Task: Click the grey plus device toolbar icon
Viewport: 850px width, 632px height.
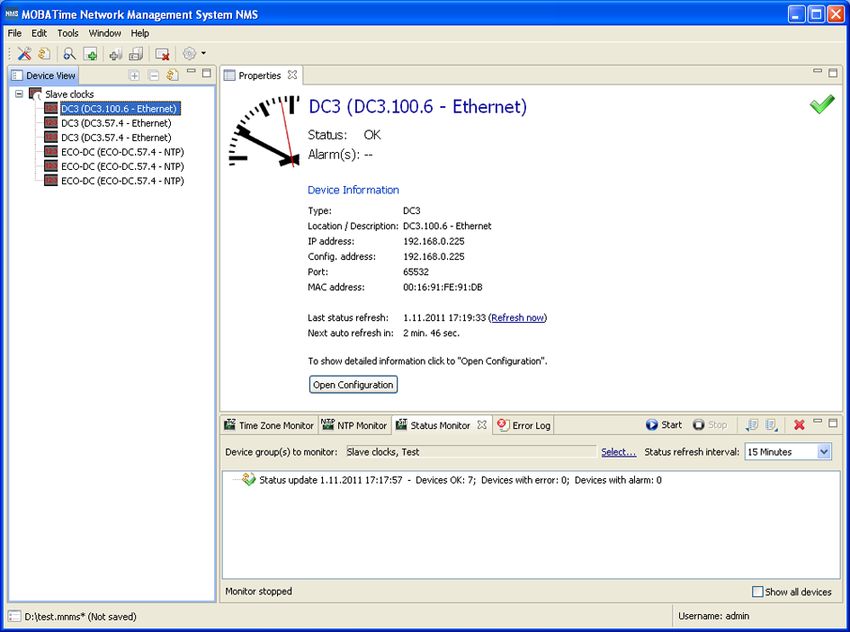Action: coord(115,54)
